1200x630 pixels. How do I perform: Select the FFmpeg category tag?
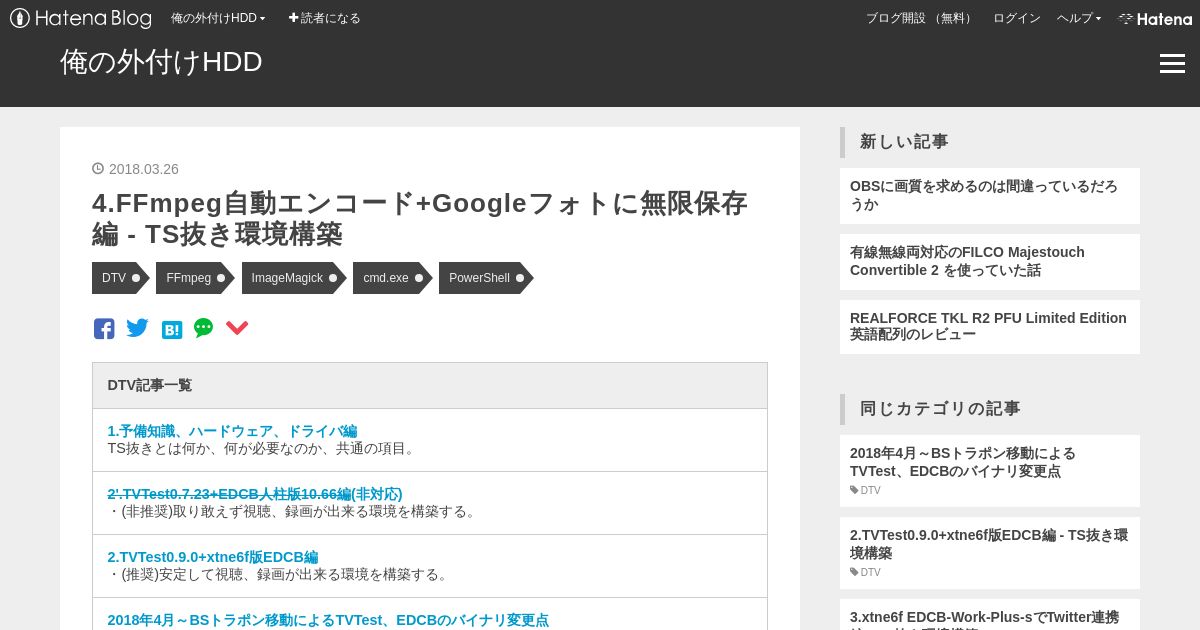pos(195,278)
